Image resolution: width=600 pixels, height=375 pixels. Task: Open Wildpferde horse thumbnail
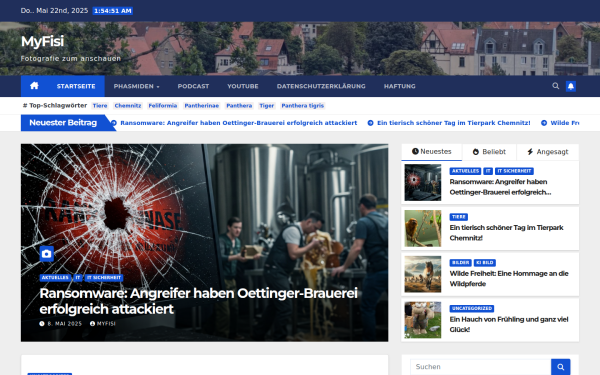[x=423, y=274]
